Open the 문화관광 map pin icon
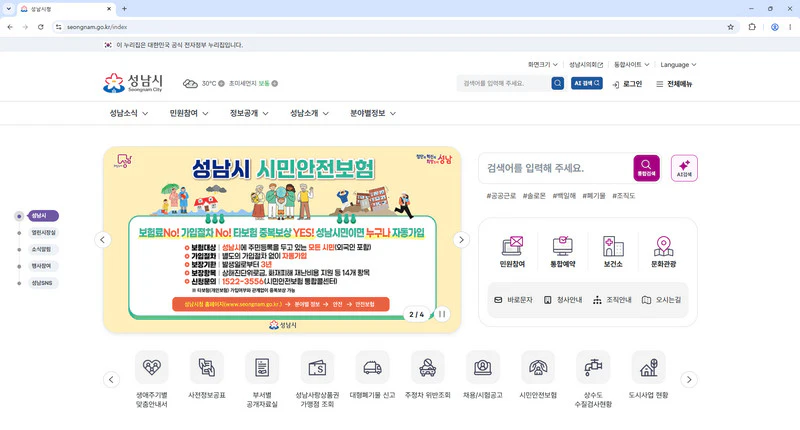The image size is (800, 430). 663,251
